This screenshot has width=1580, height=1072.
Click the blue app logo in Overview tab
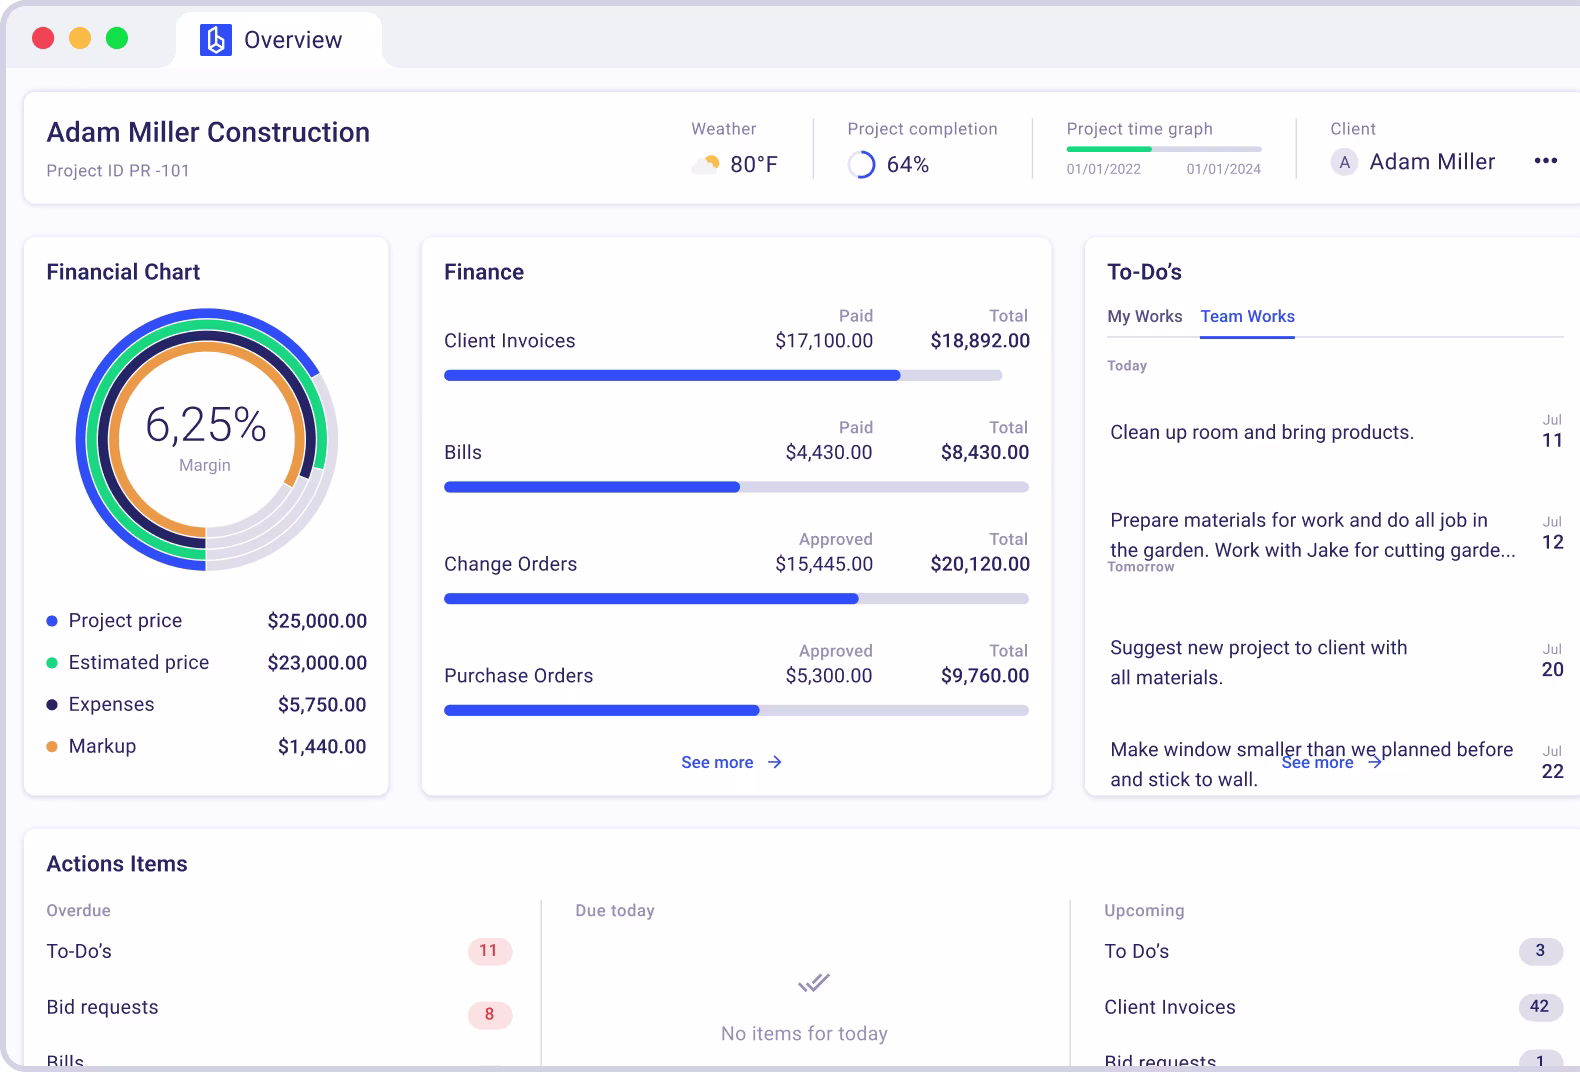point(216,40)
